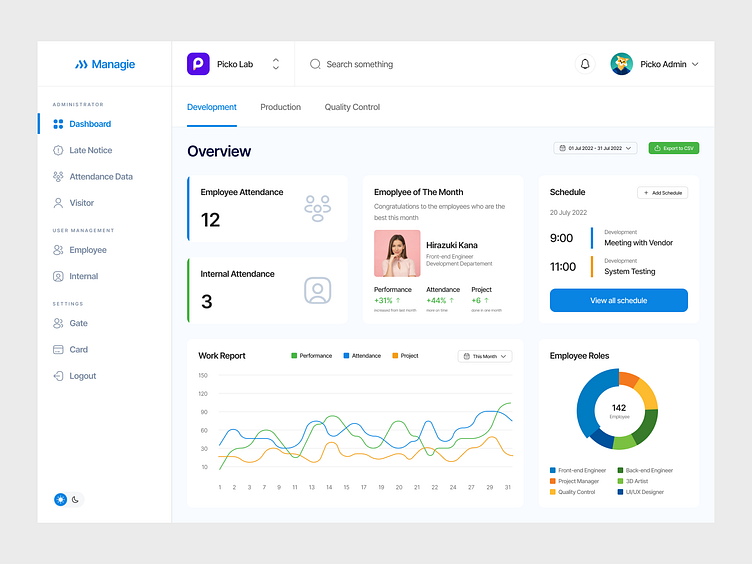Screen dimensions: 752x564
Task: Click Export to CSV button
Action: point(674,148)
